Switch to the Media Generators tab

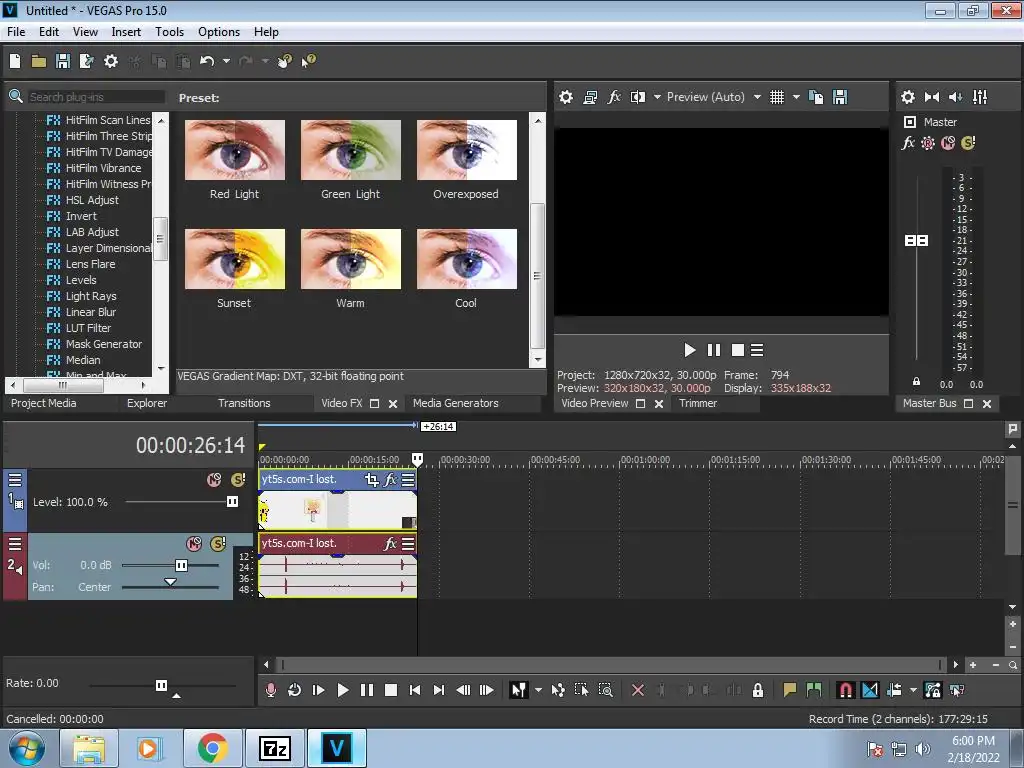click(x=456, y=404)
